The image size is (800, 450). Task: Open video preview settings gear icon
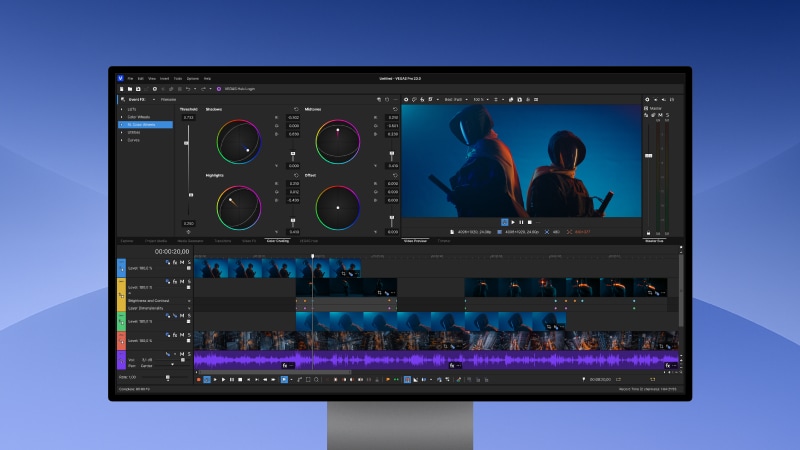(x=407, y=99)
